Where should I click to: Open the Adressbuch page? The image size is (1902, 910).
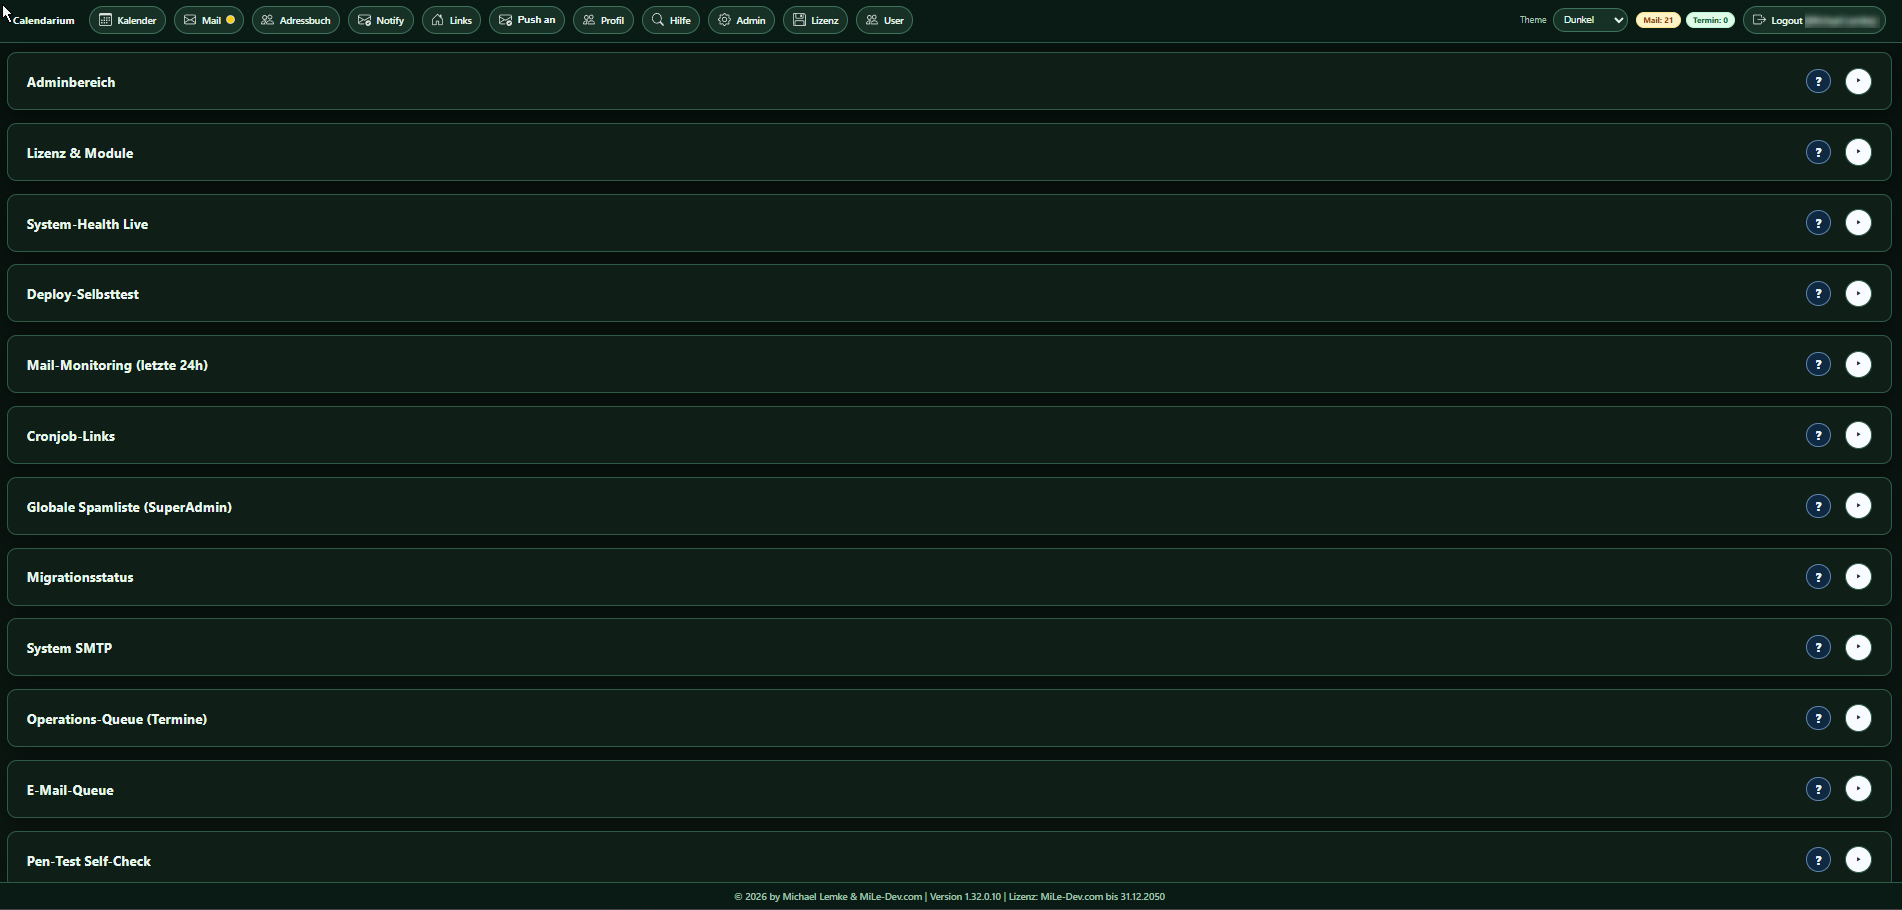point(296,20)
